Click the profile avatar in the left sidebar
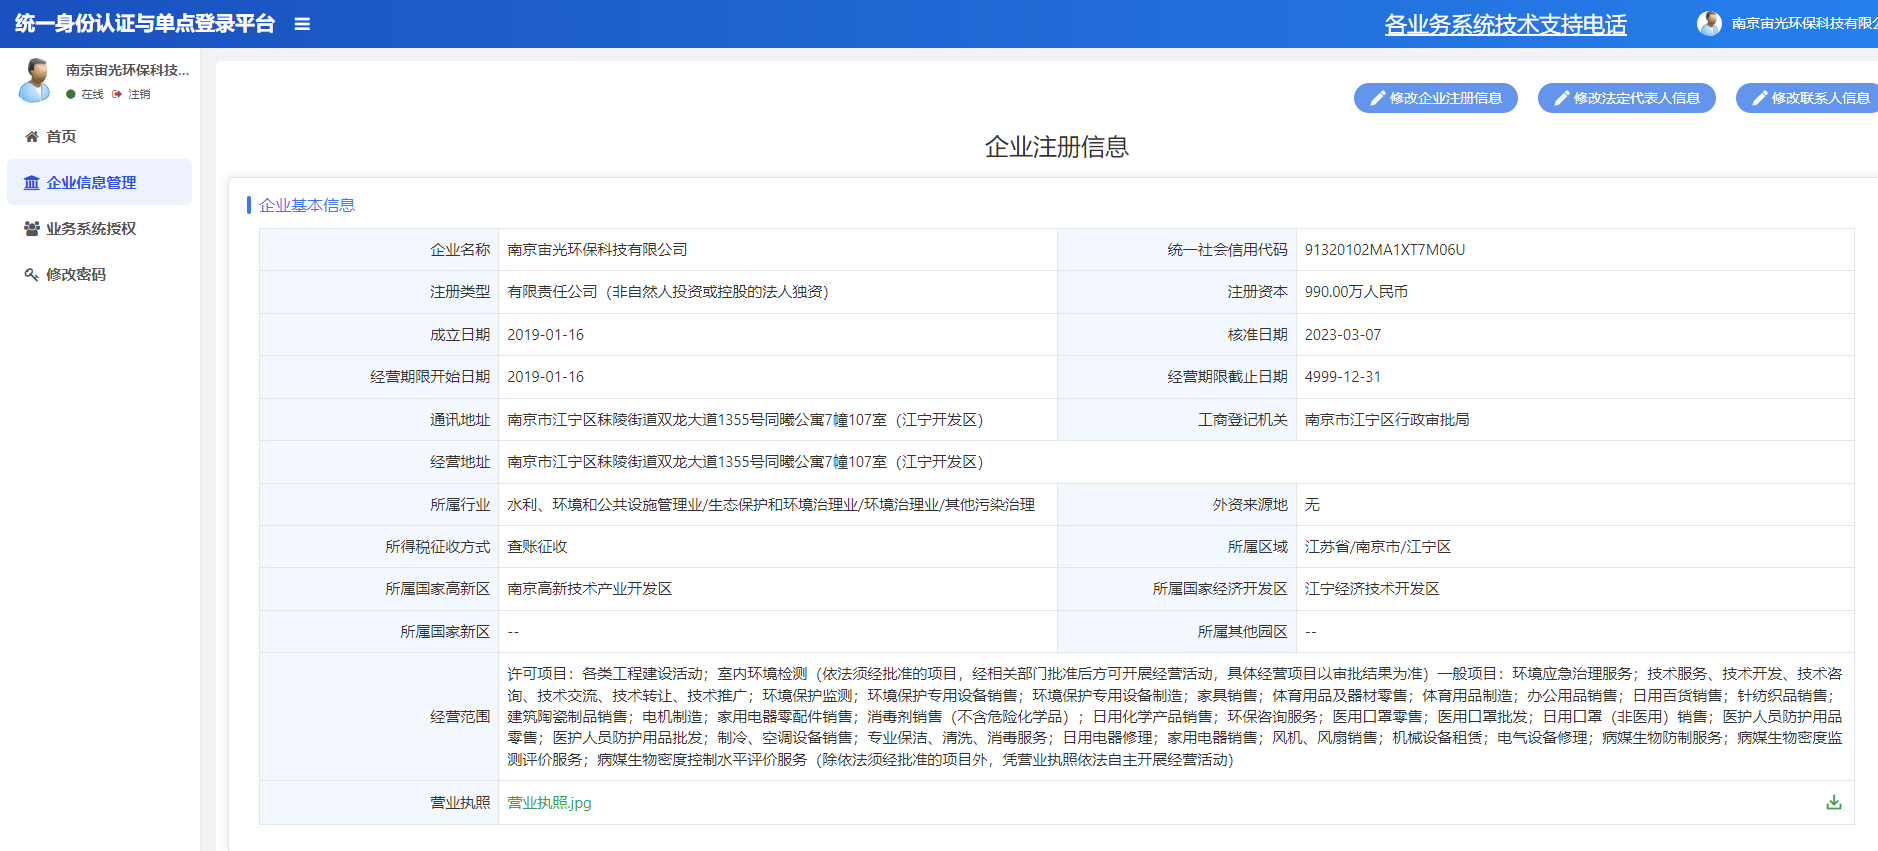1878x851 pixels. 36,80
